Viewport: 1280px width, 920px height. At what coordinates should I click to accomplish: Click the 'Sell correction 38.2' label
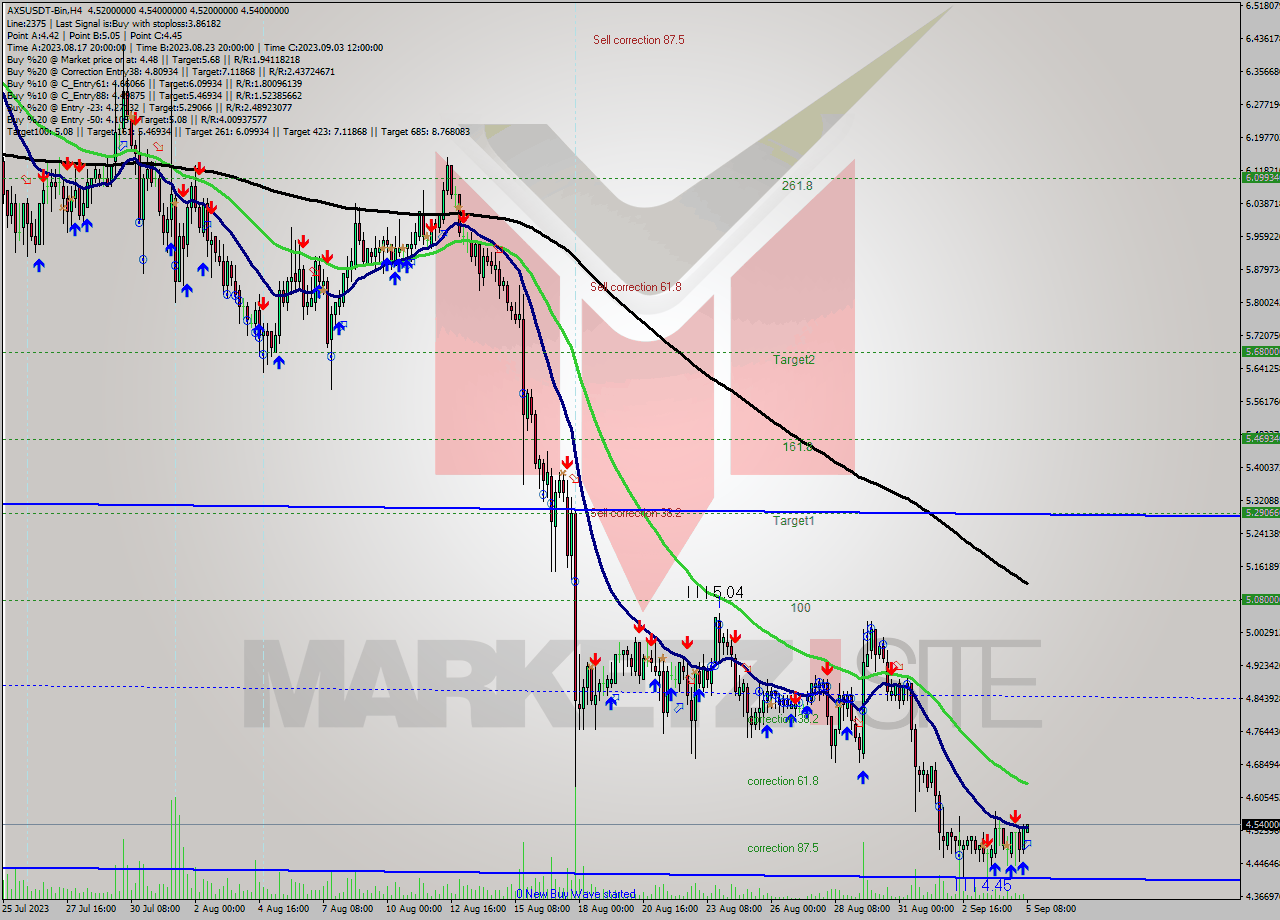636,513
